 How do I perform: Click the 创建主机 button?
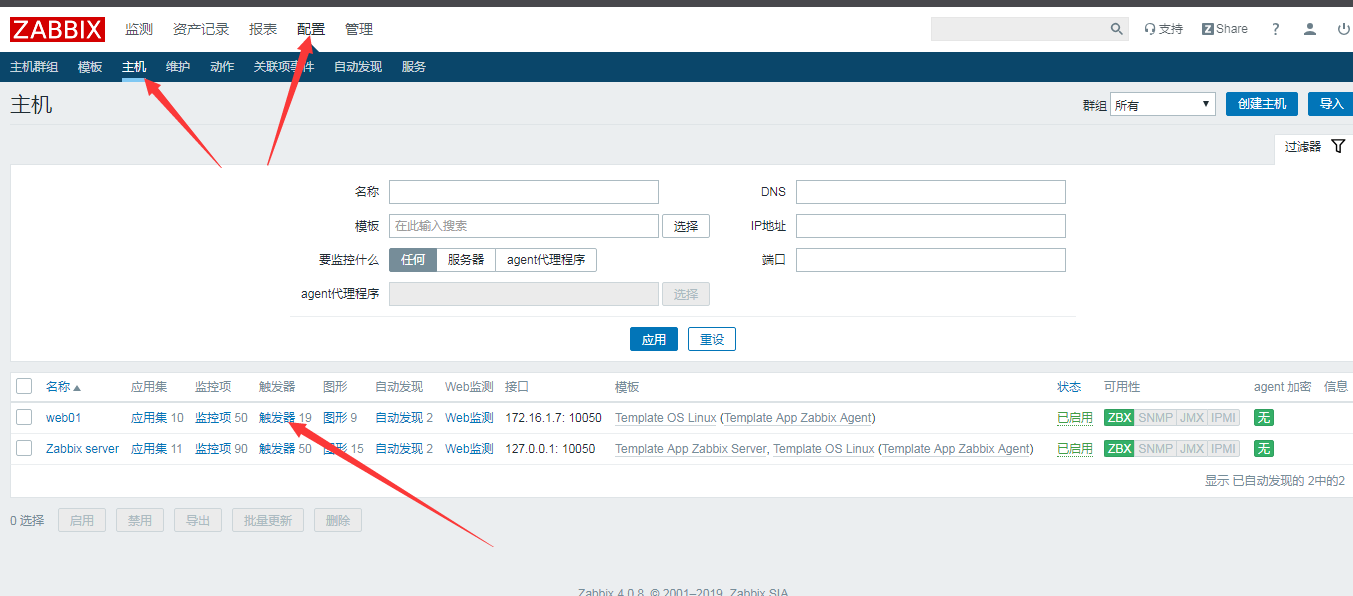point(1262,104)
